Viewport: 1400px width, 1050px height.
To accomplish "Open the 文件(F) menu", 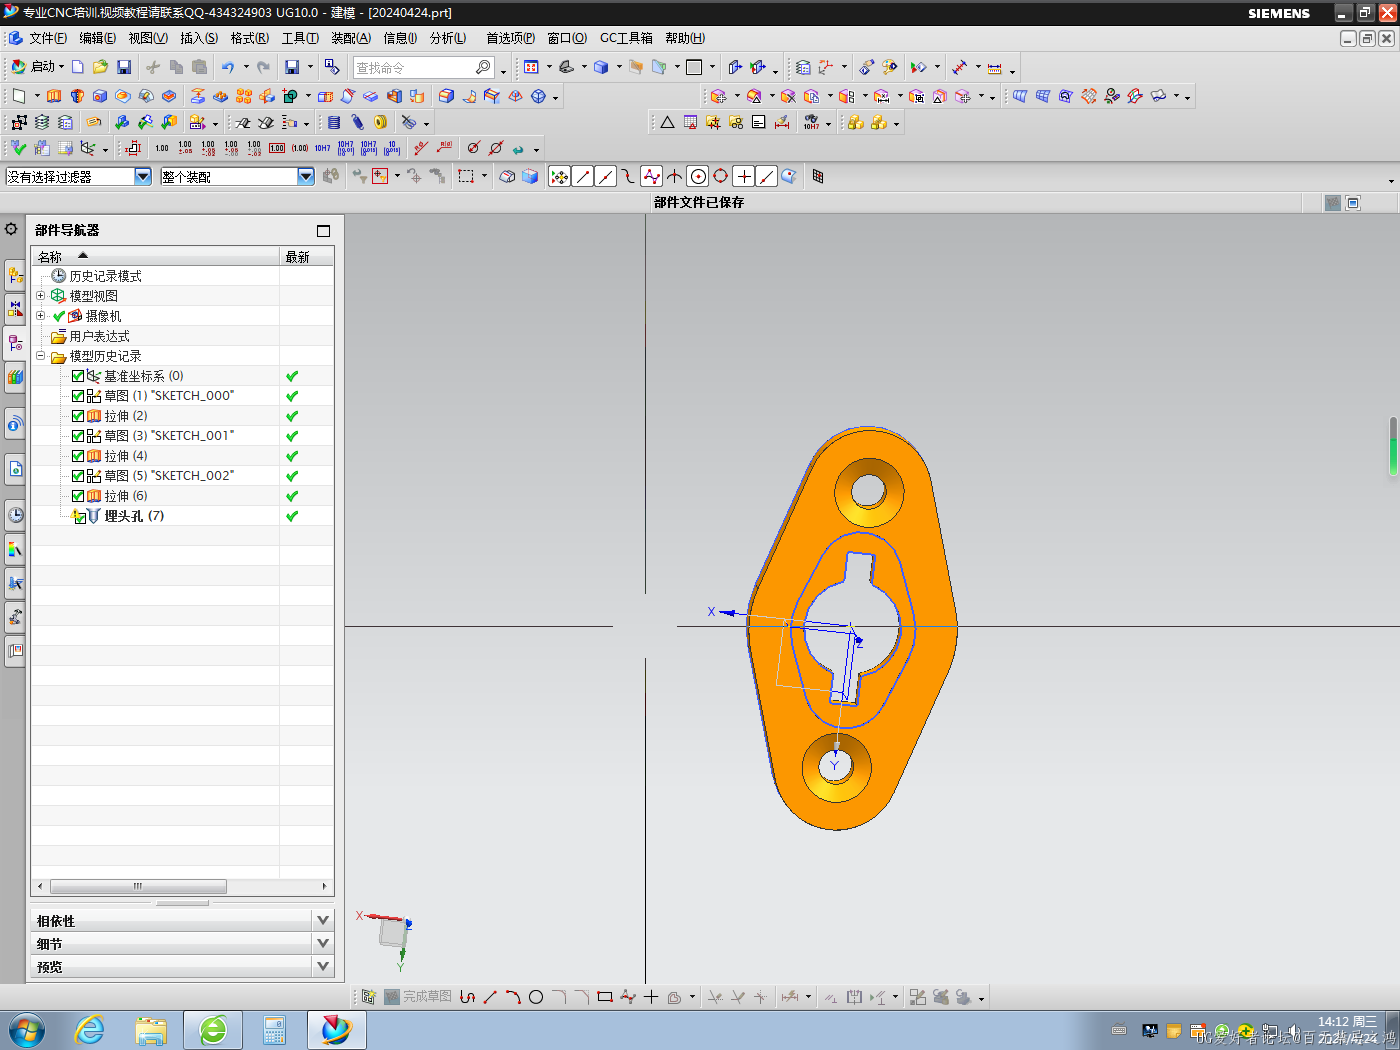I will [x=48, y=38].
